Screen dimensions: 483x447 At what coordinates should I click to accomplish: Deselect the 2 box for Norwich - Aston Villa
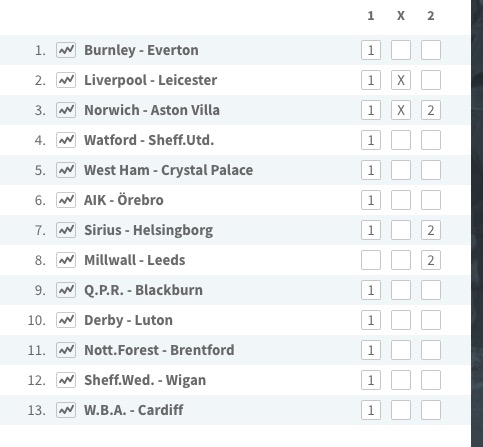point(431,110)
